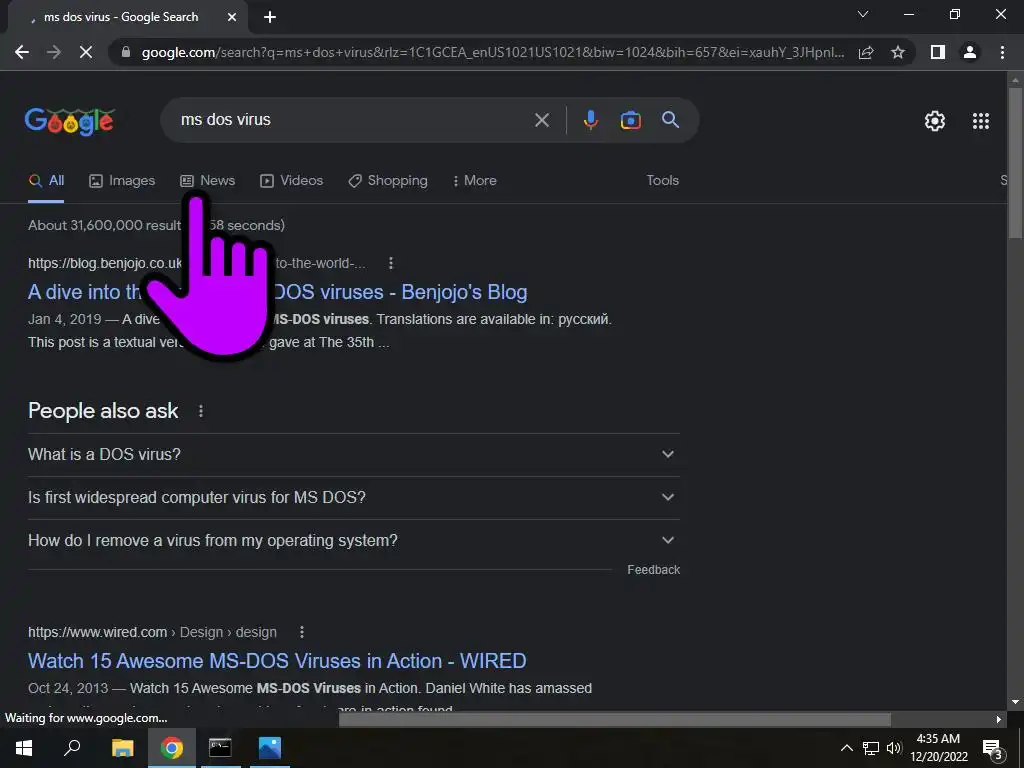Click the share page icon in address bar
The height and width of the screenshot is (768, 1024).
(866, 52)
